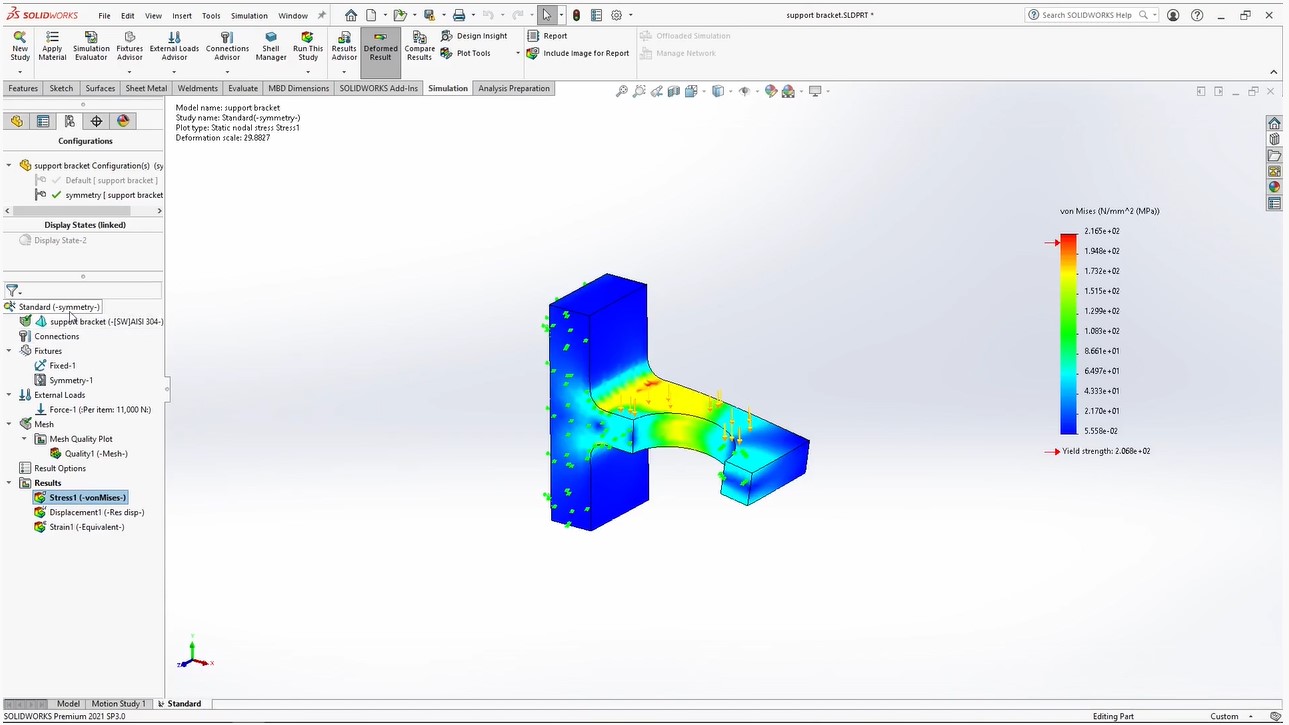Switch to the Evaluate tab
Image resolution: width=1289 pixels, height=725 pixels.
pos(243,88)
